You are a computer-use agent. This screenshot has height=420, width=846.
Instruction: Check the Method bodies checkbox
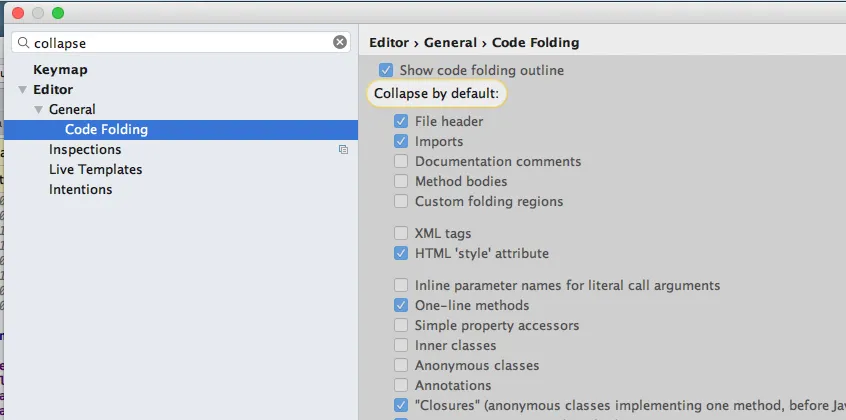pyautogui.click(x=402, y=182)
